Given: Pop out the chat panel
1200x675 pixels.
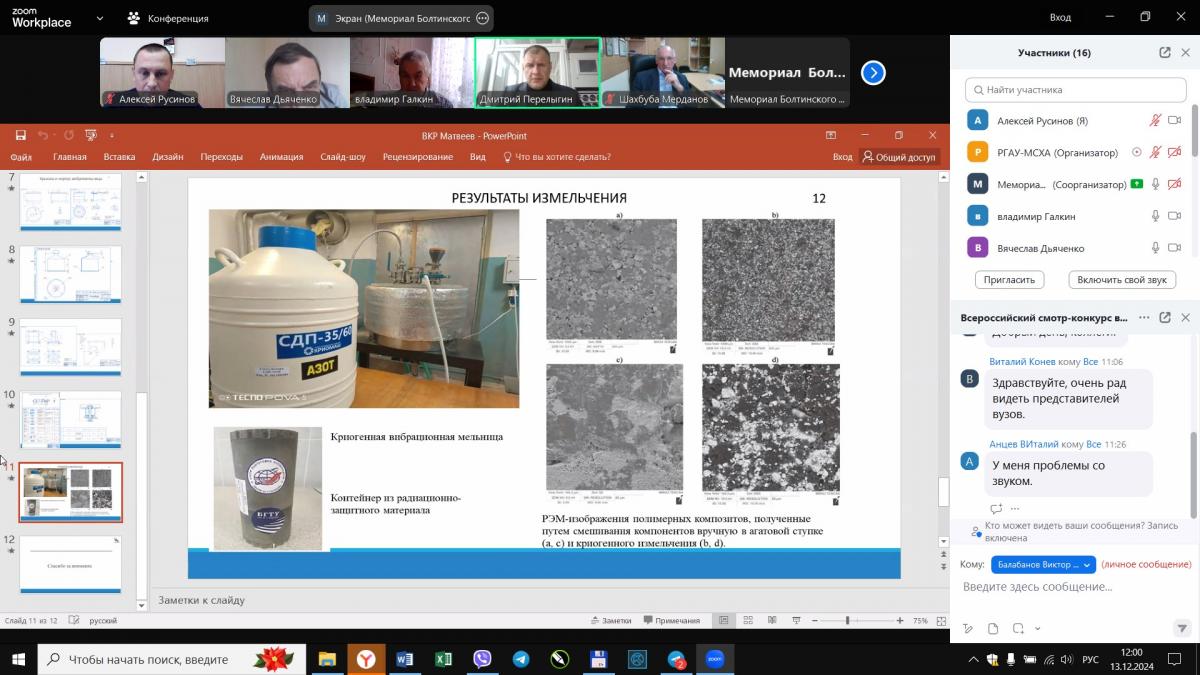Looking at the screenshot, I should click(1165, 317).
